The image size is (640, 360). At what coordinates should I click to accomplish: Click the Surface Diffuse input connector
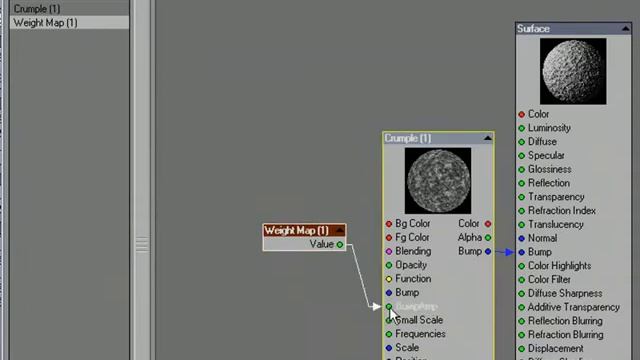(521, 142)
